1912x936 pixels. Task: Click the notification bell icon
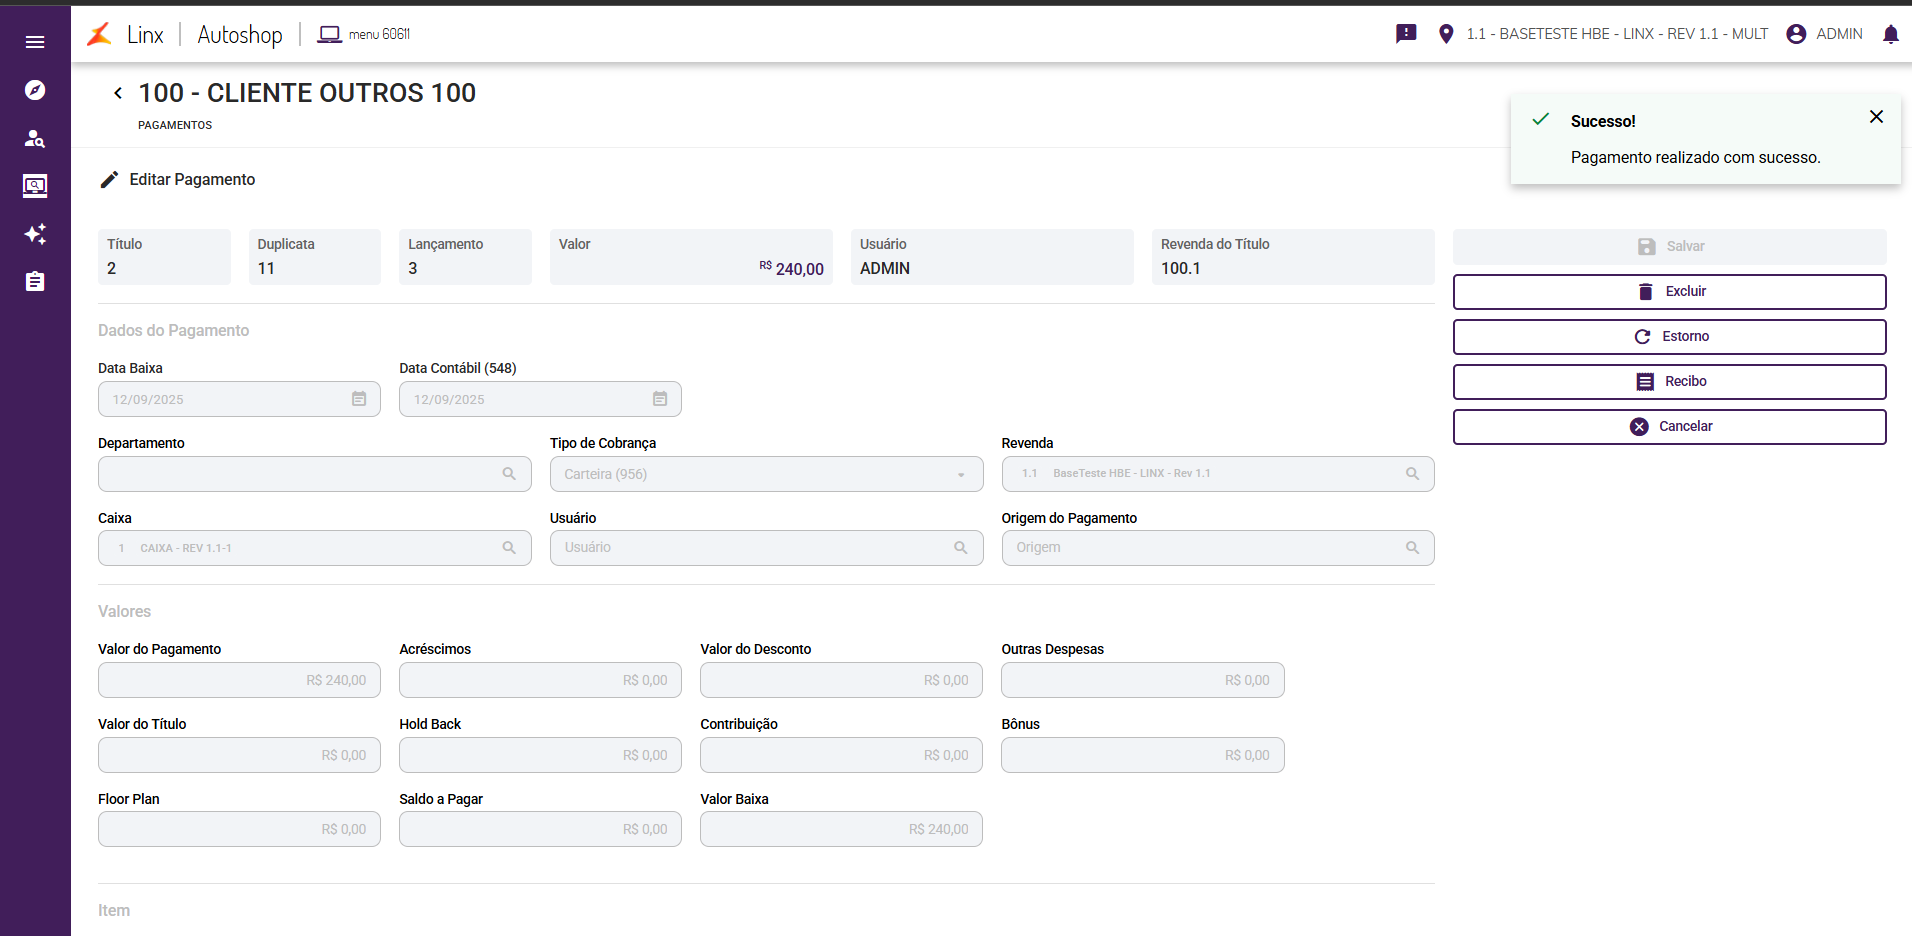tap(1890, 34)
